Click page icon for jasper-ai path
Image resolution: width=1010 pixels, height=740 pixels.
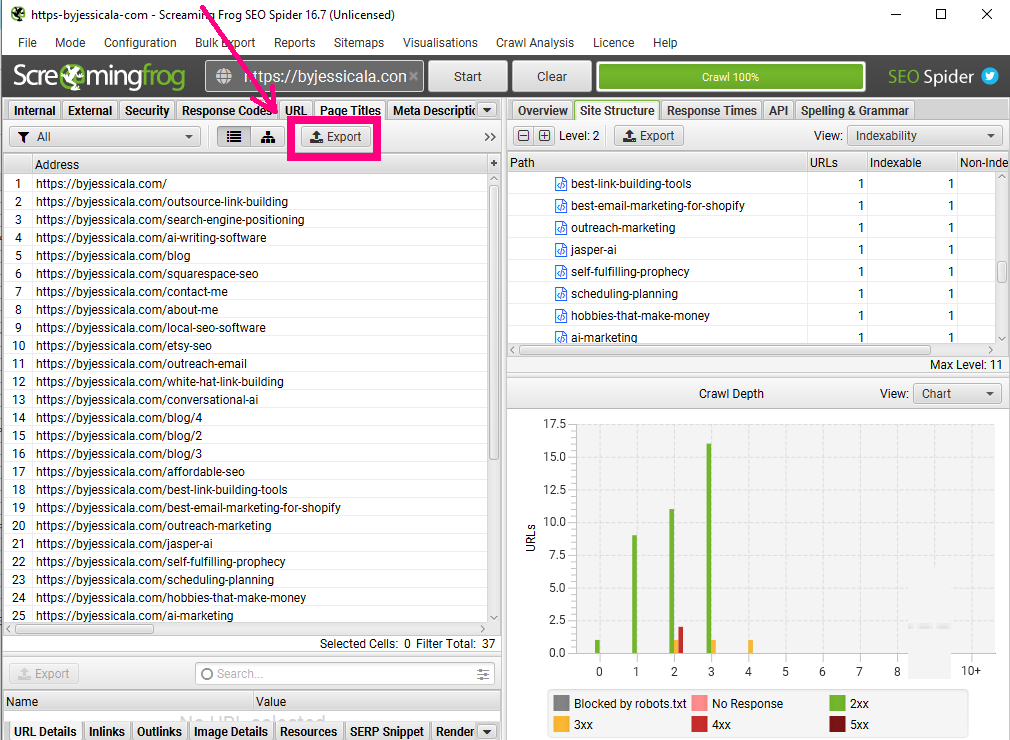(x=561, y=250)
